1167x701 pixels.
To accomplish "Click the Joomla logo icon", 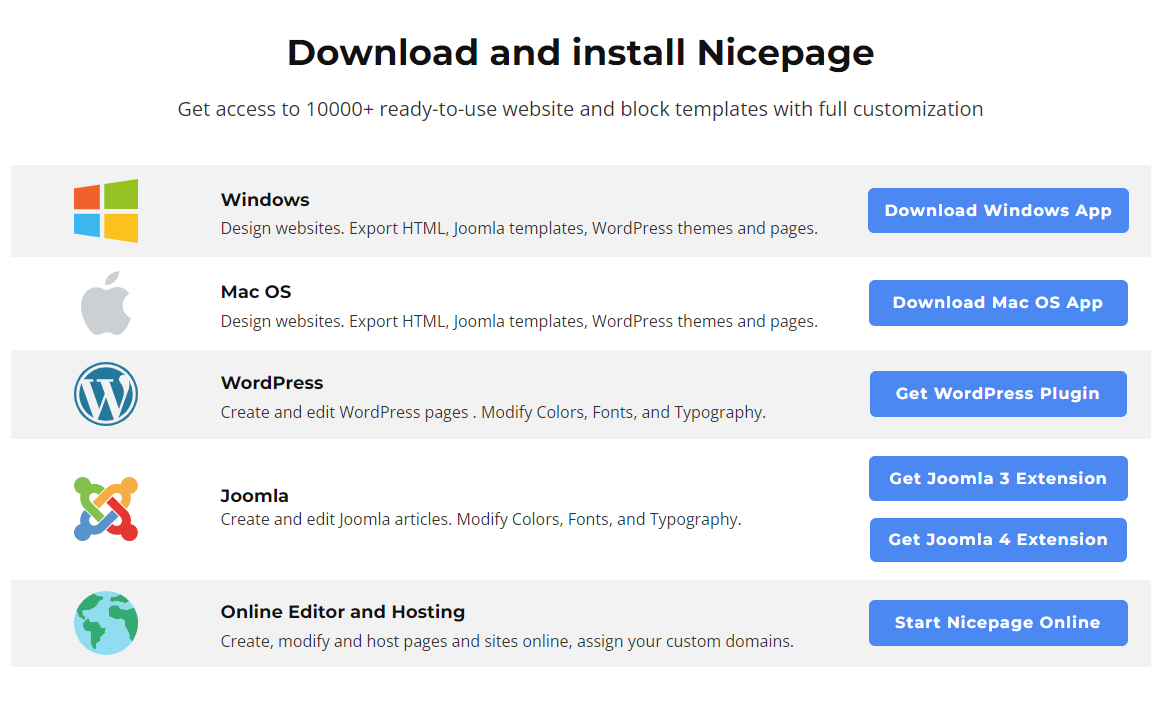I will click(106, 509).
